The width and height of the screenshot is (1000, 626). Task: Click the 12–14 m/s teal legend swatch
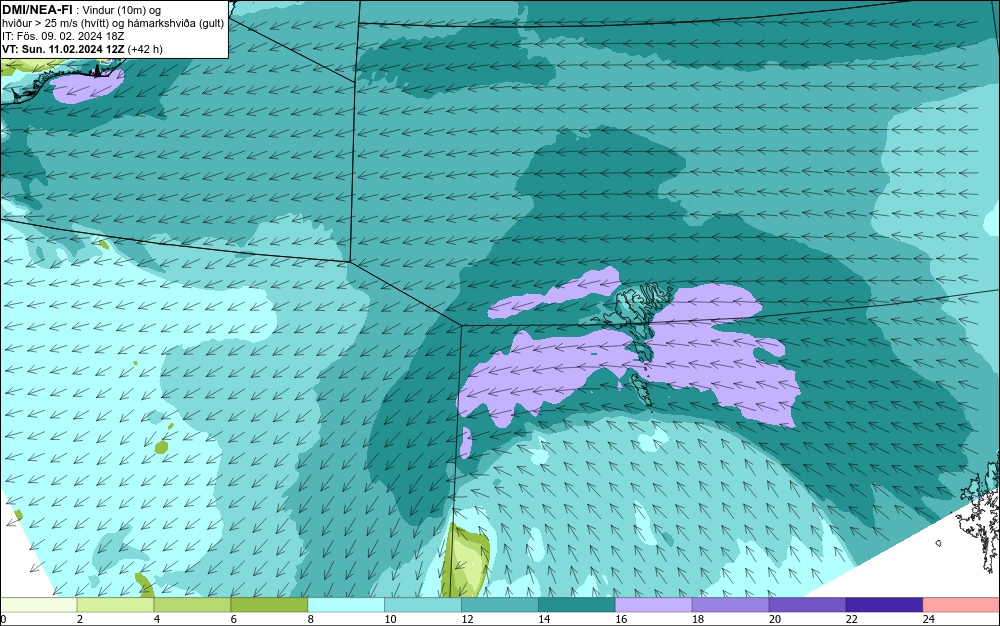pos(499,605)
